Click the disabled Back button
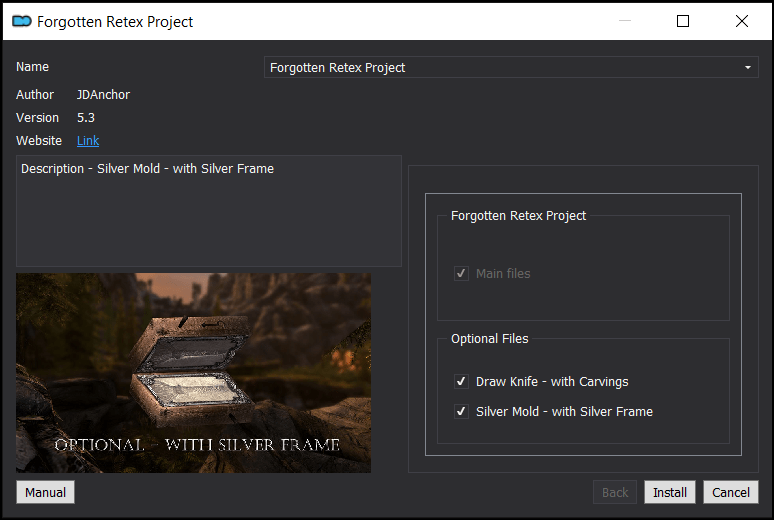 coord(615,492)
